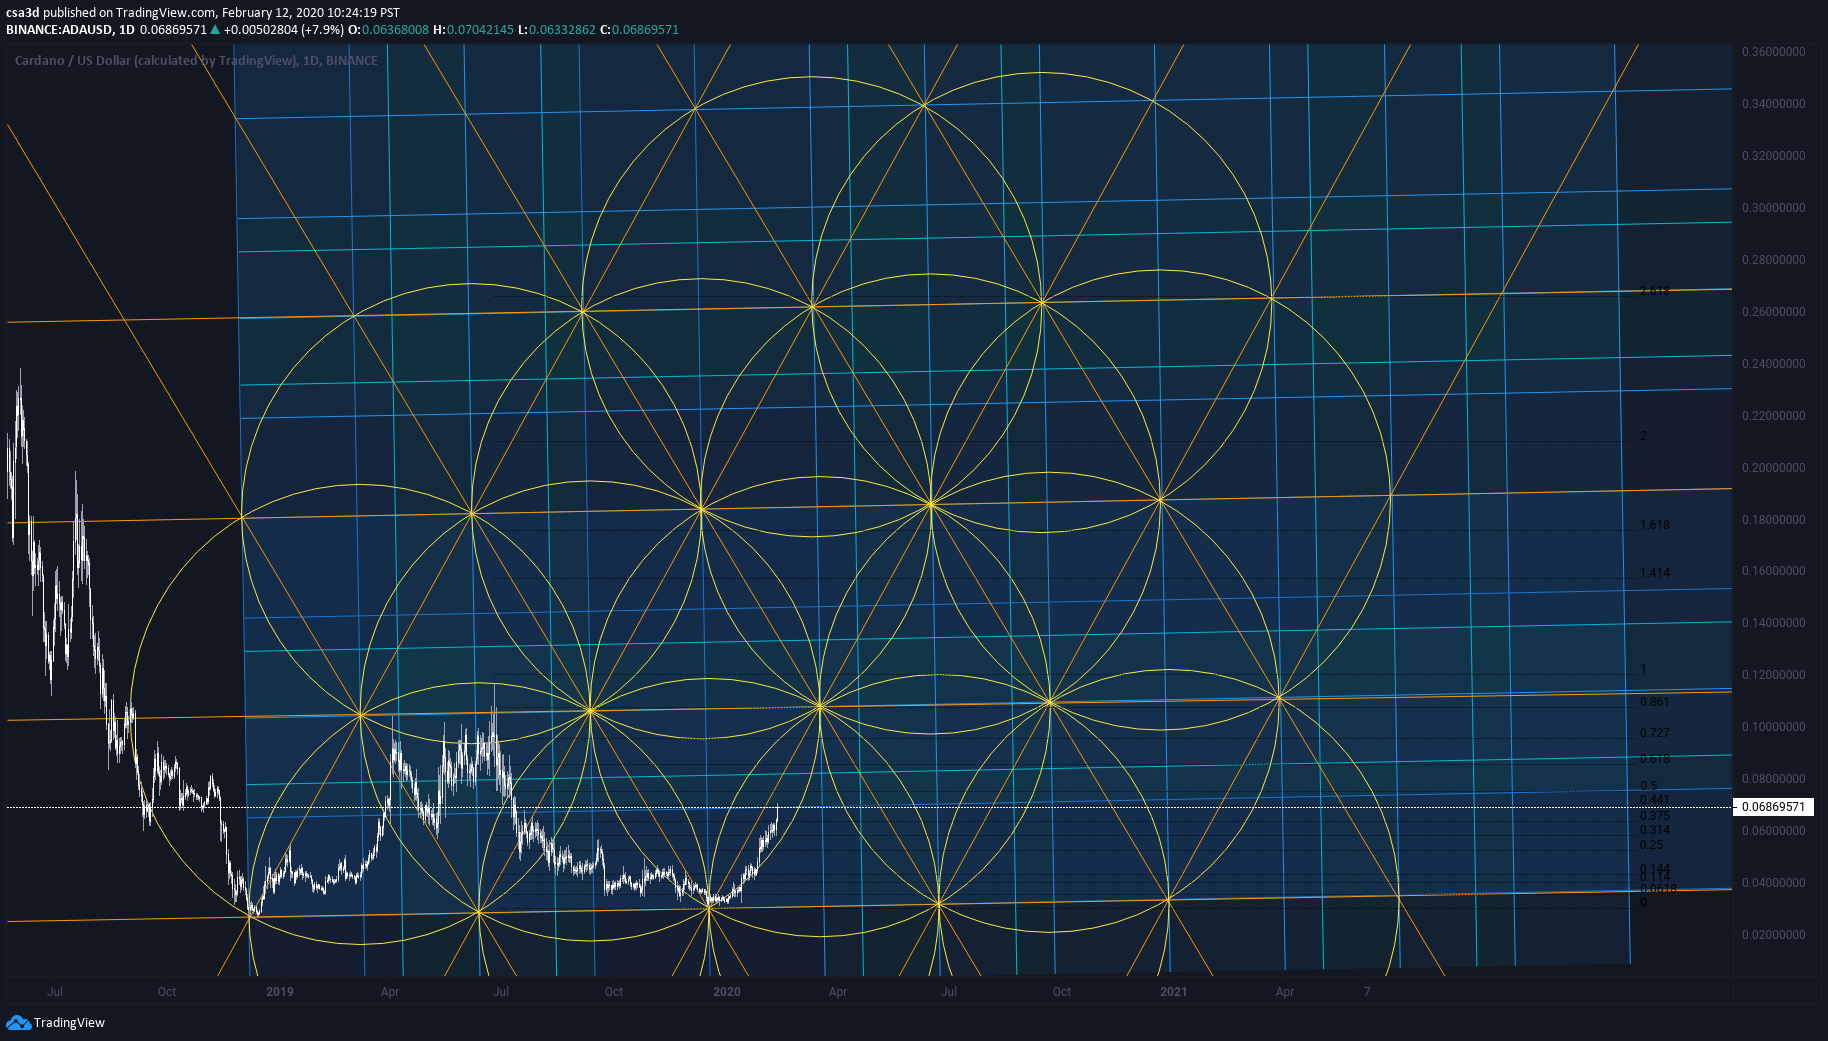
Task: Click the csa3d author name
Action: click(23, 13)
